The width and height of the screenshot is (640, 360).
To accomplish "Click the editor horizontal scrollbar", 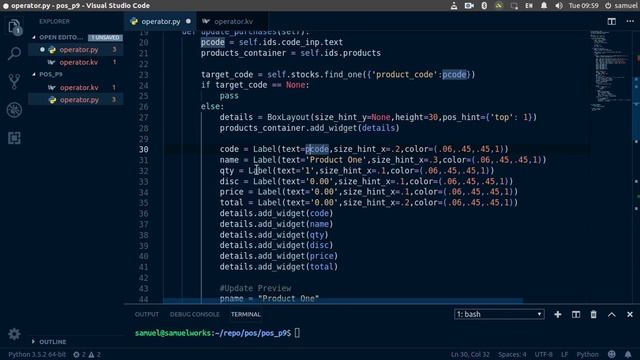I will click(x=343, y=301).
